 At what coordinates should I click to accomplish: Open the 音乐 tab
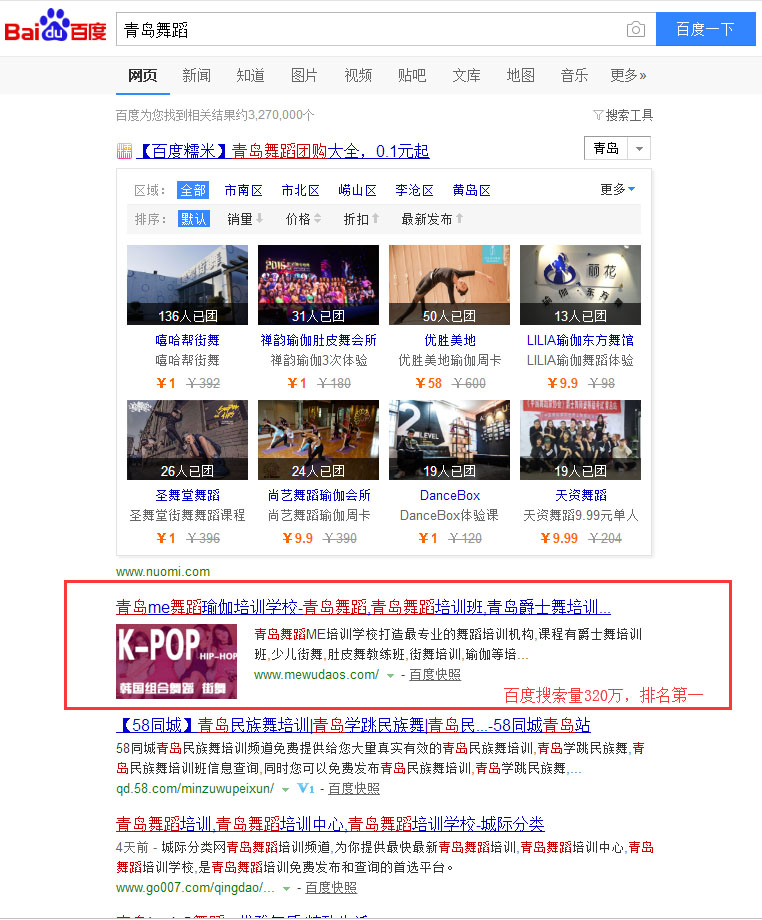coord(574,75)
